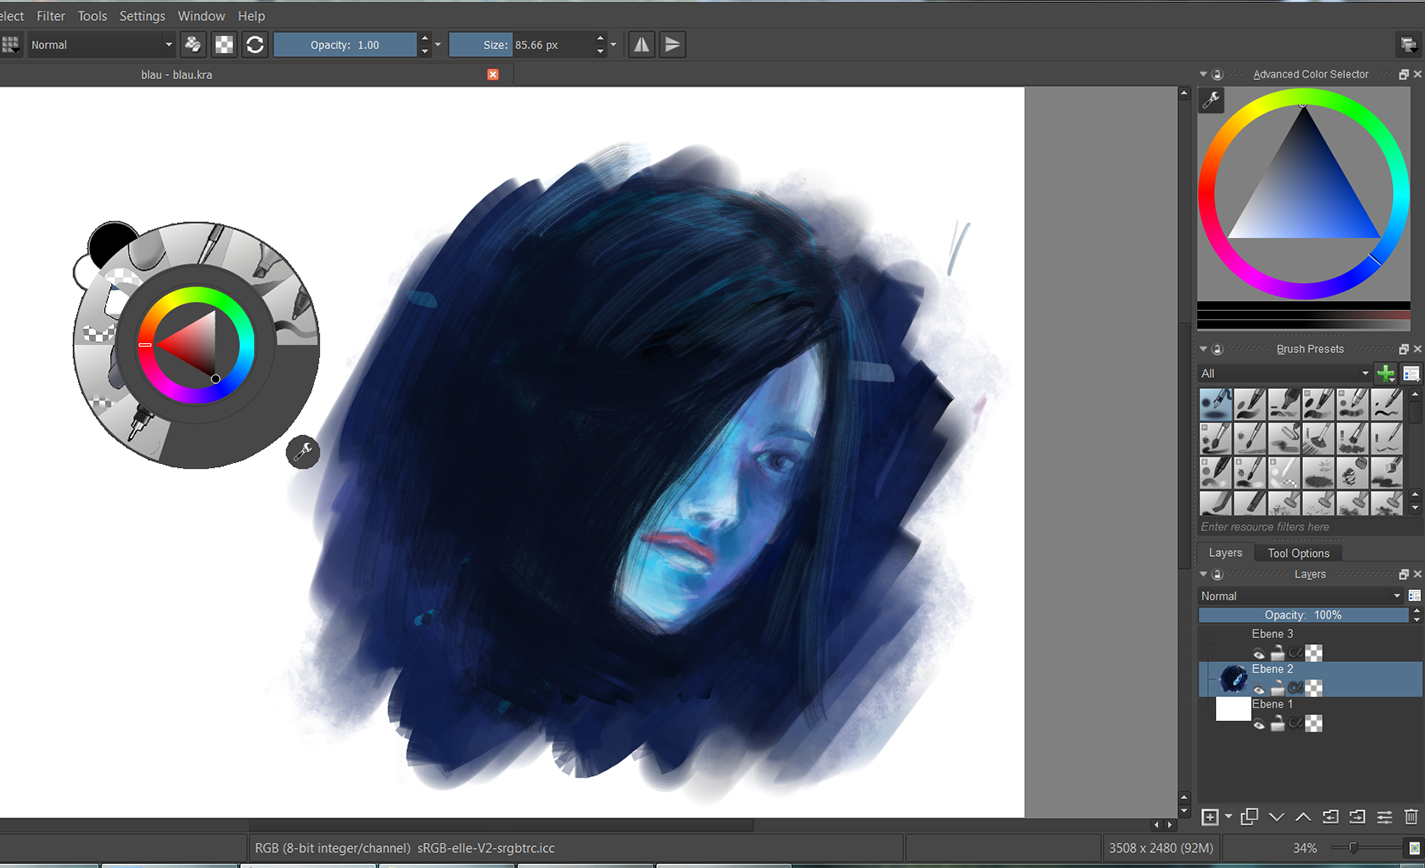The width and height of the screenshot is (1425, 868).
Task: Open the toolbar blending mode Normal dropdown
Action: [x=100, y=45]
